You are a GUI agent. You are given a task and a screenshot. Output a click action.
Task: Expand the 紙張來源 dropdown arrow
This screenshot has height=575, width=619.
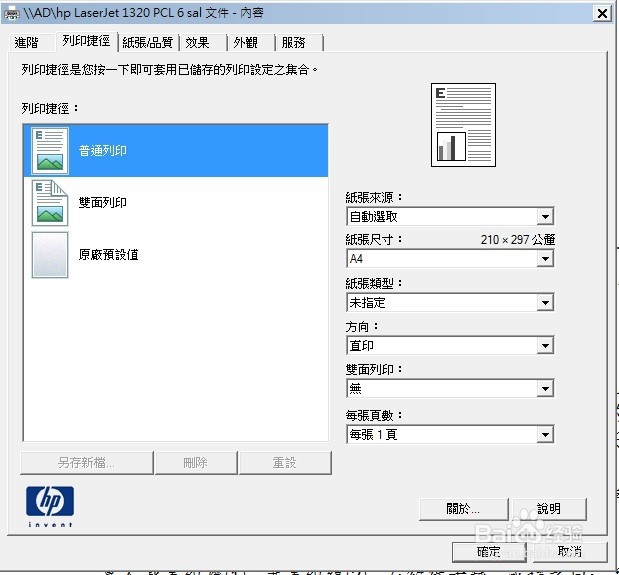[545, 217]
